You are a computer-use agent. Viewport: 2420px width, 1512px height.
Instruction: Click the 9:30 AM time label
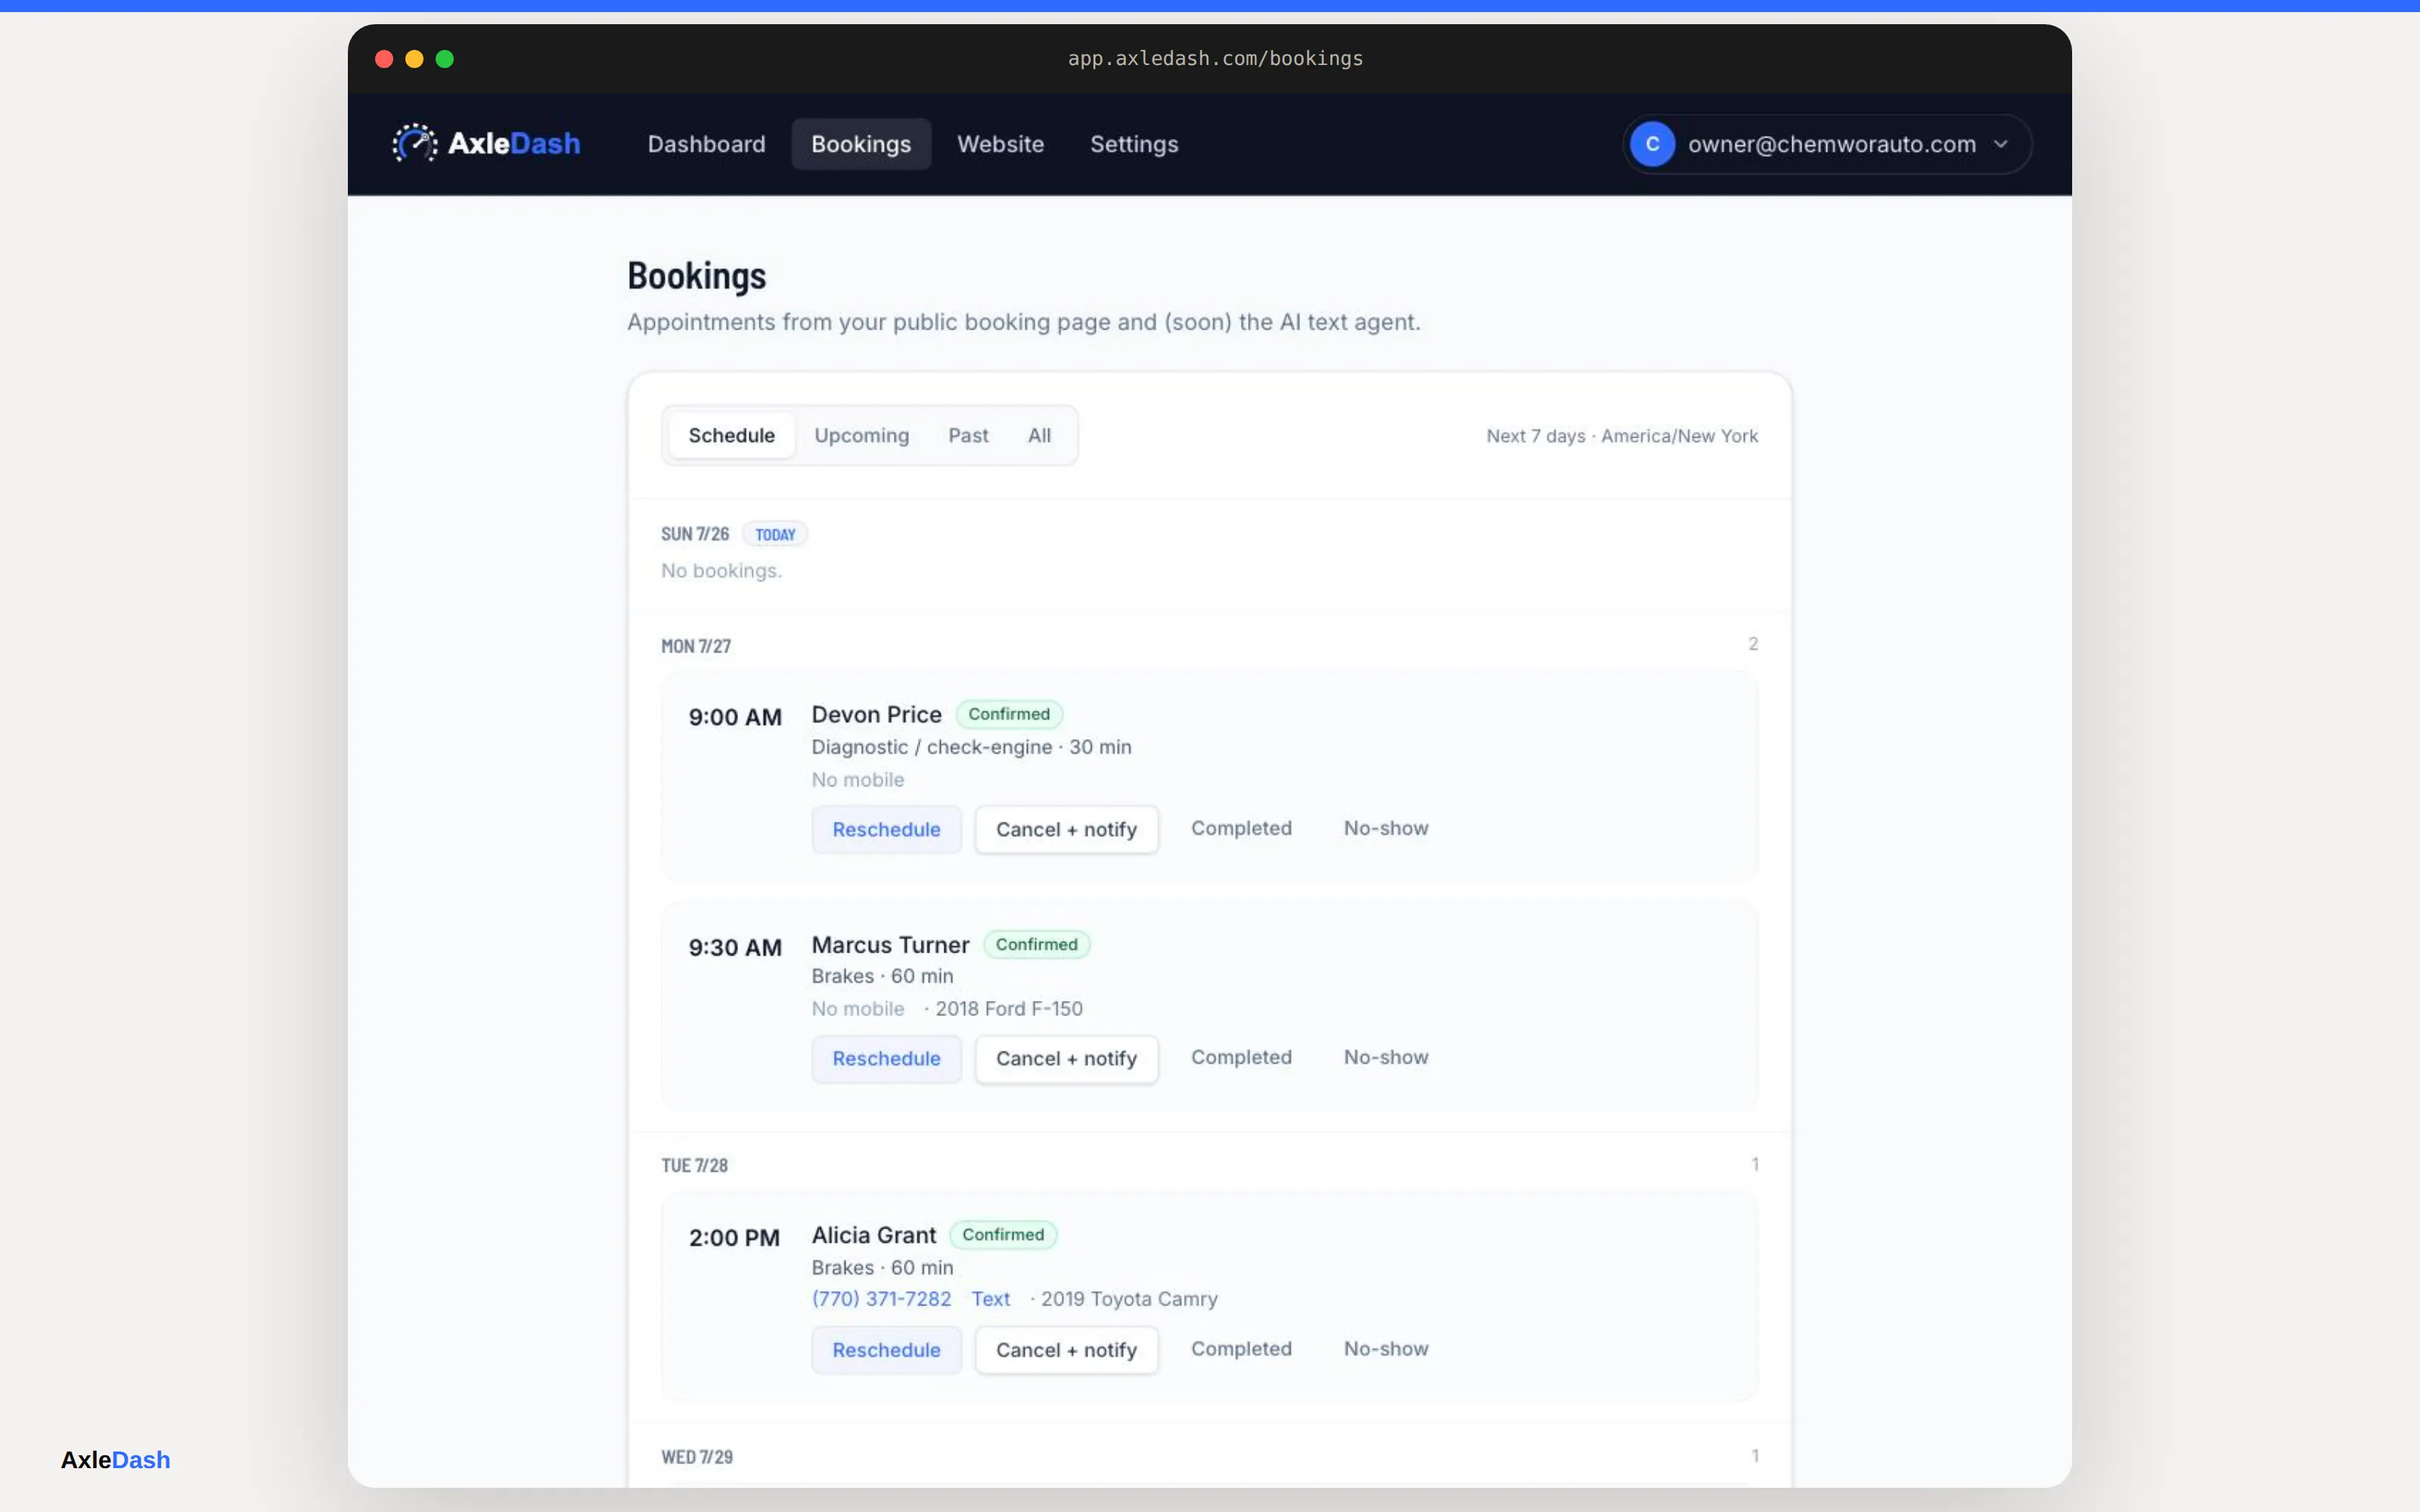point(735,947)
